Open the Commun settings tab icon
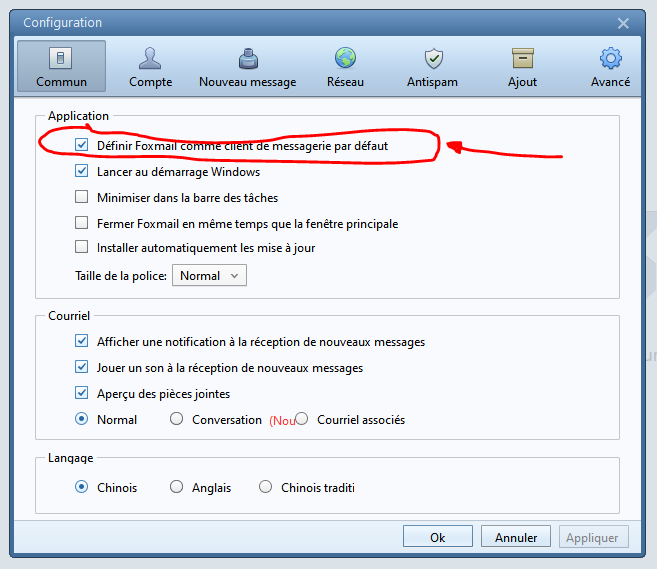 tap(61, 58)
